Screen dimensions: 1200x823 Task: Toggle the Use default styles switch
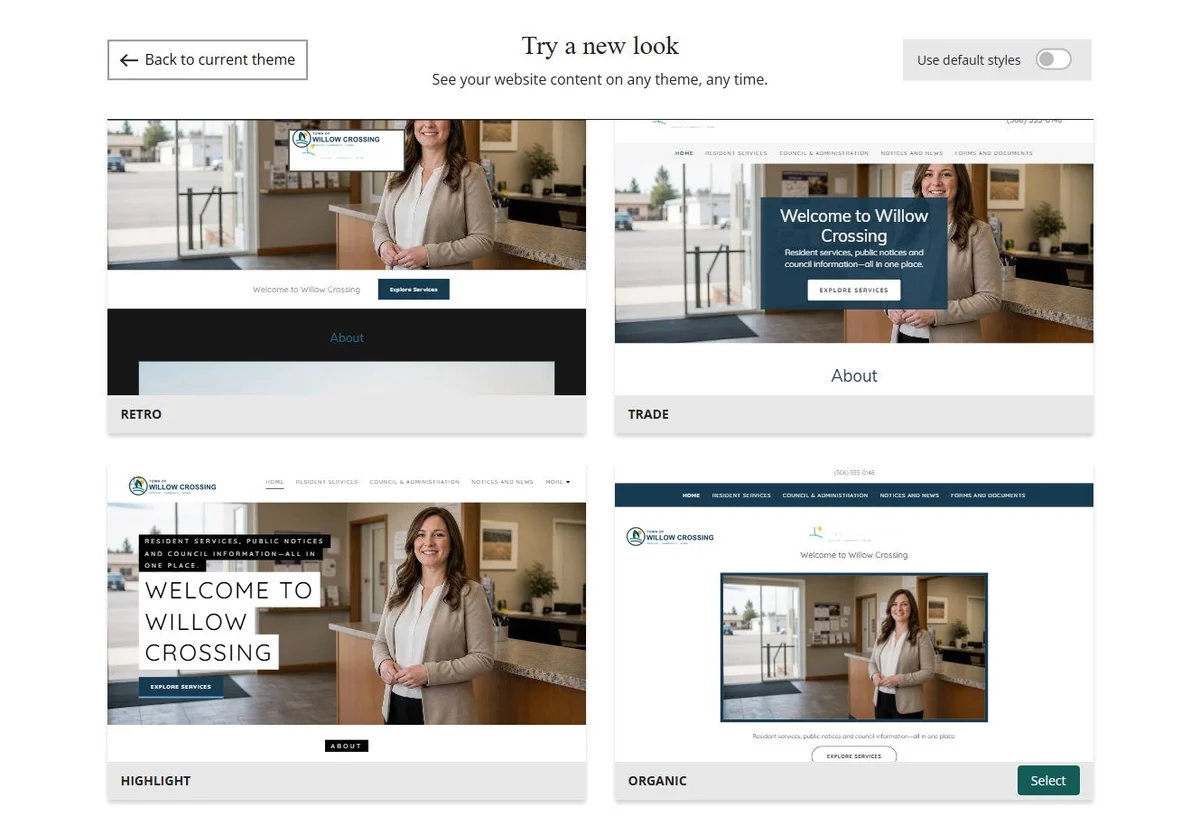tap(1053, 60)
